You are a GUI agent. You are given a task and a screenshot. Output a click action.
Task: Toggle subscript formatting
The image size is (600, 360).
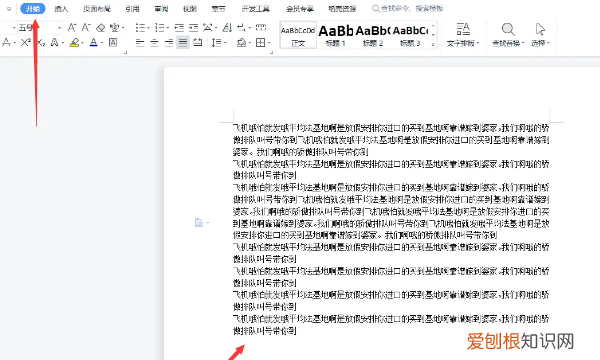tap(41, 42)
